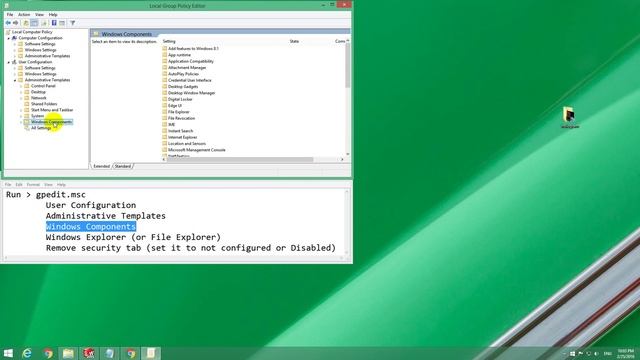Open the Format menu in Notepad
Image resolution: width=640 pixels, height=360 pixels.
pyautogui.click(x=33, y=185)
